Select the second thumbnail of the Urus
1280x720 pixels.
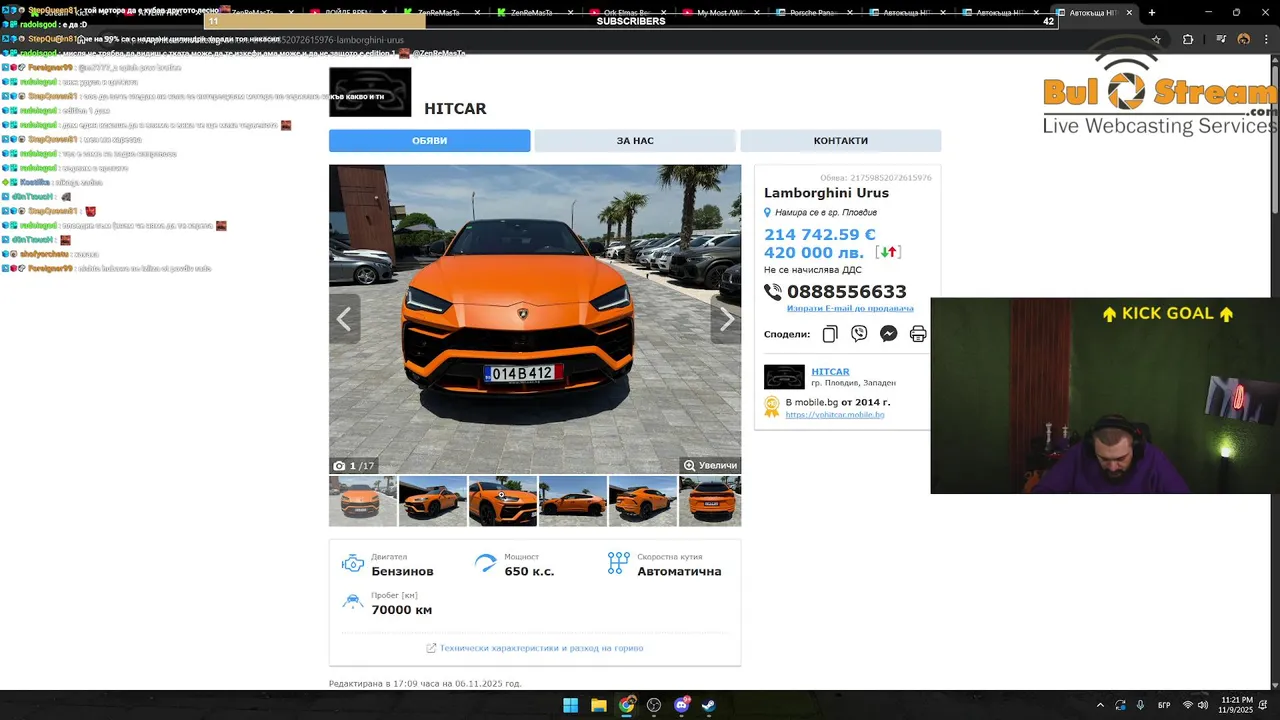pos(432,501)
